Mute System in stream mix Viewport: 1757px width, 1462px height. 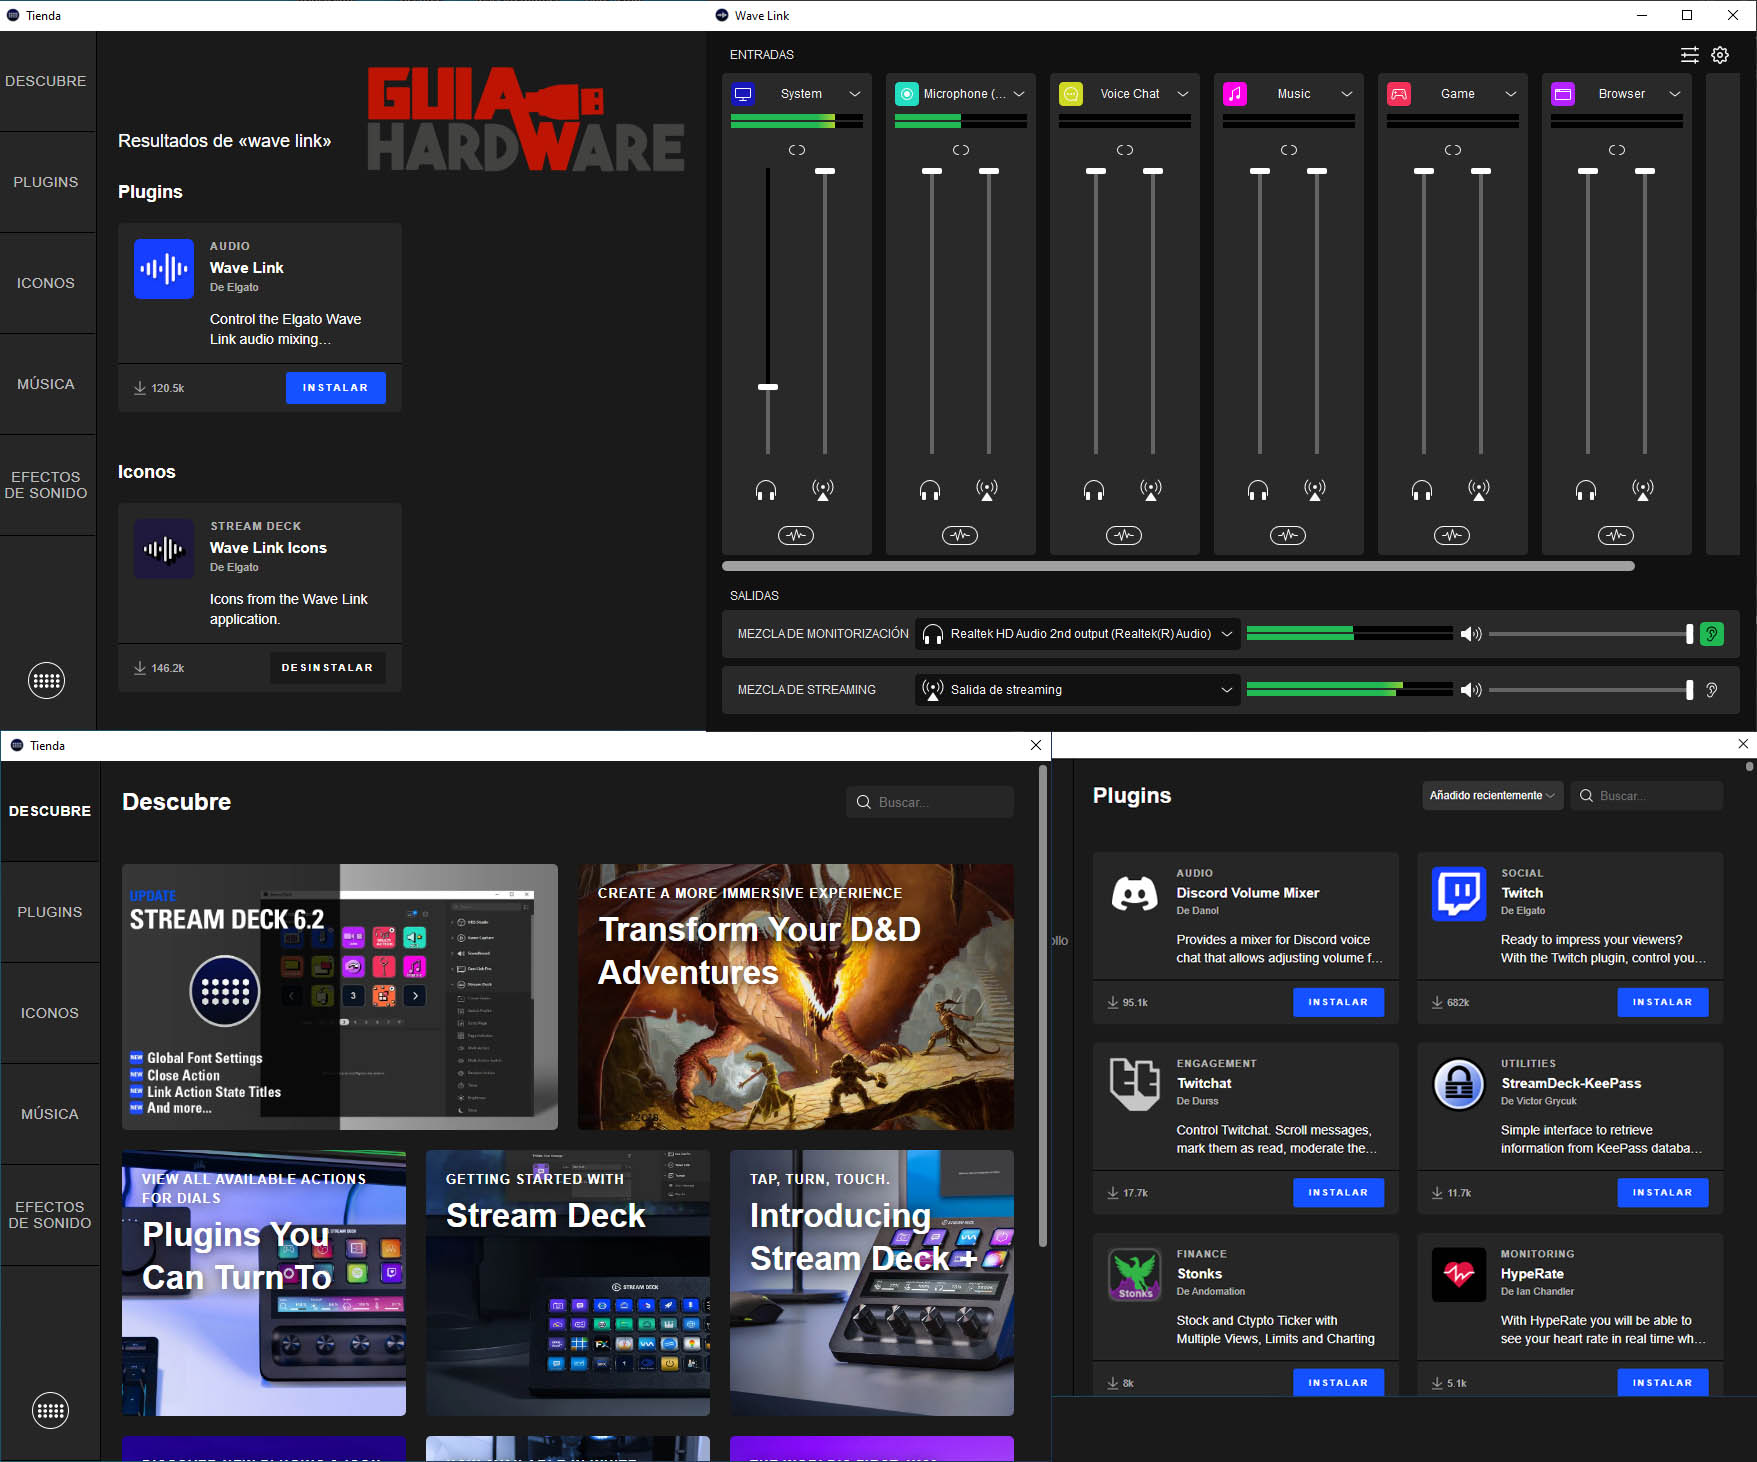click(x=823, y=490)
